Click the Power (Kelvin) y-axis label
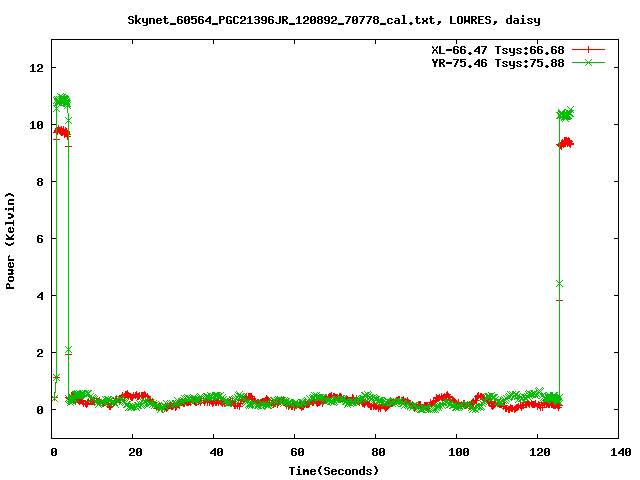The image size is (640, 480). [10, 241]
